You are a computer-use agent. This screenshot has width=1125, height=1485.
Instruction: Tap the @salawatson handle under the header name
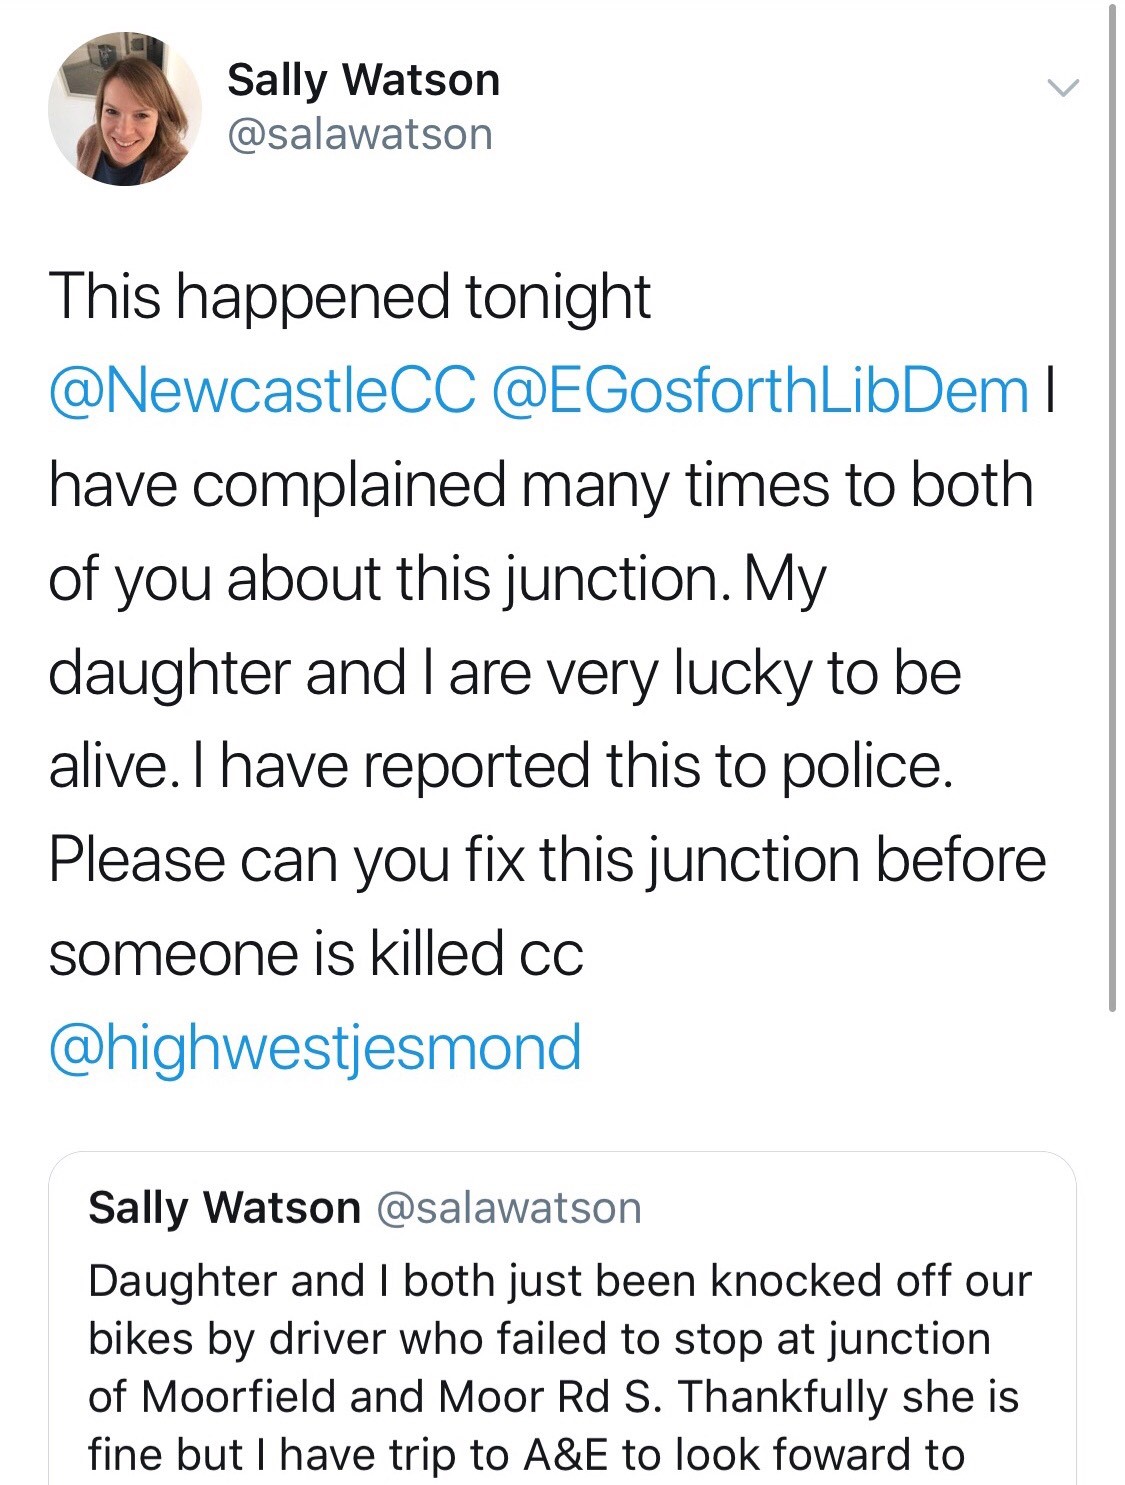click(360, 134)
